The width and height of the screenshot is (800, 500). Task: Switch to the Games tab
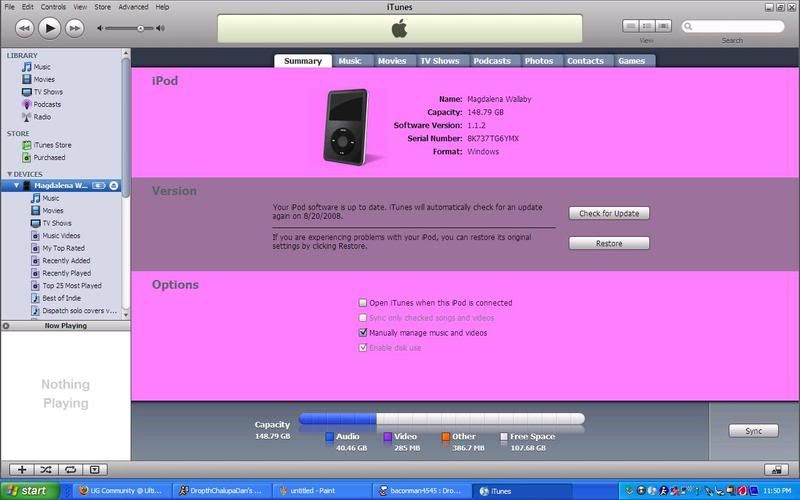coord(632,61)
